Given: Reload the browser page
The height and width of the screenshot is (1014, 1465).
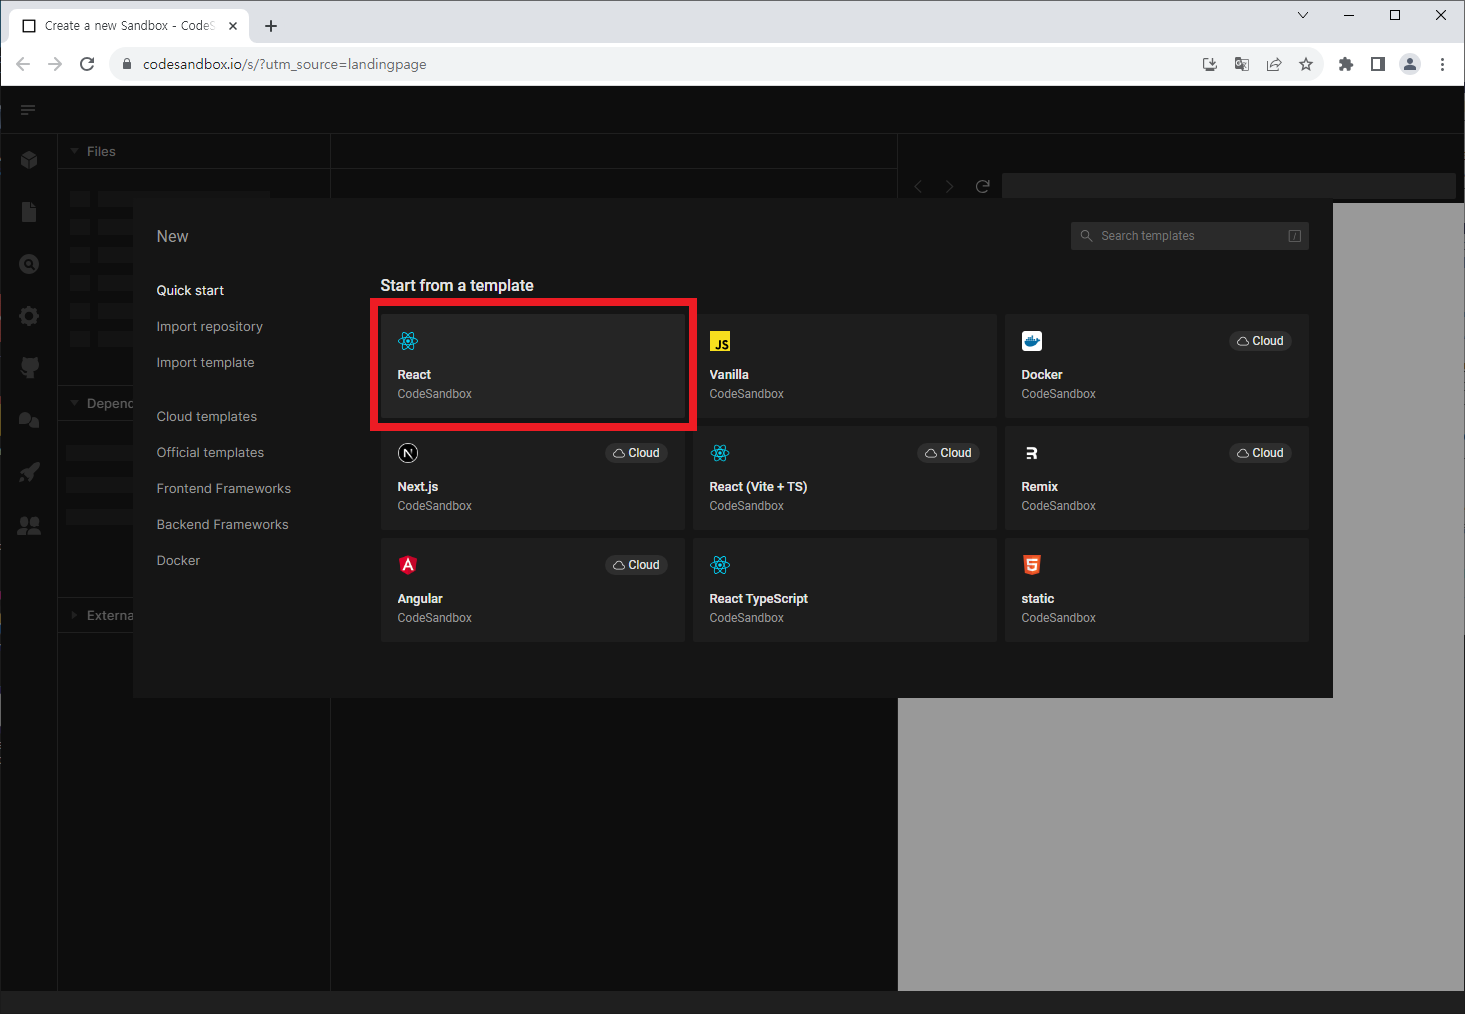Looking at the screenshot, I should pyautogui.click(x=87, y=64).
